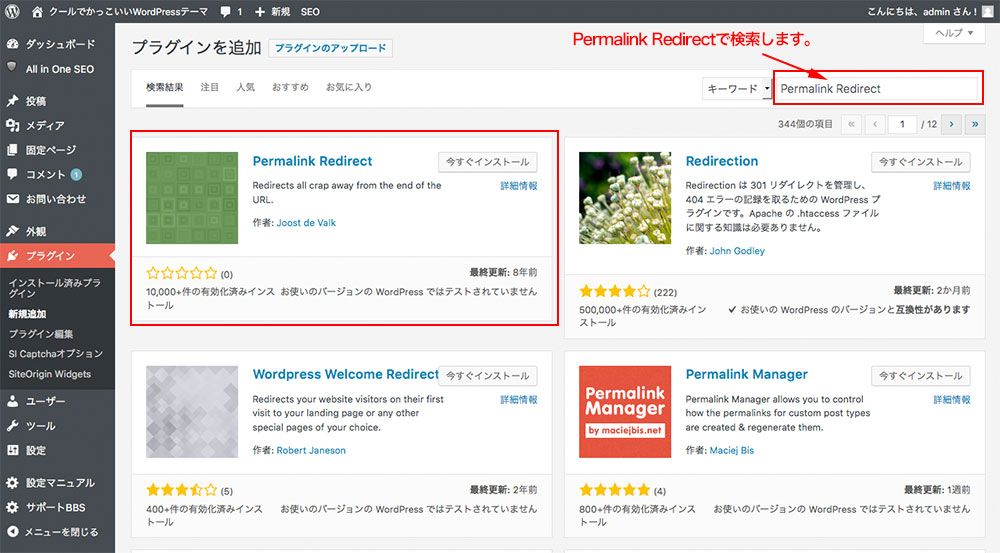Open 詳細情報 for Wordpress Welcome Redirect
This screenshot has height=553, width=1000.
[x=518, y=400]
